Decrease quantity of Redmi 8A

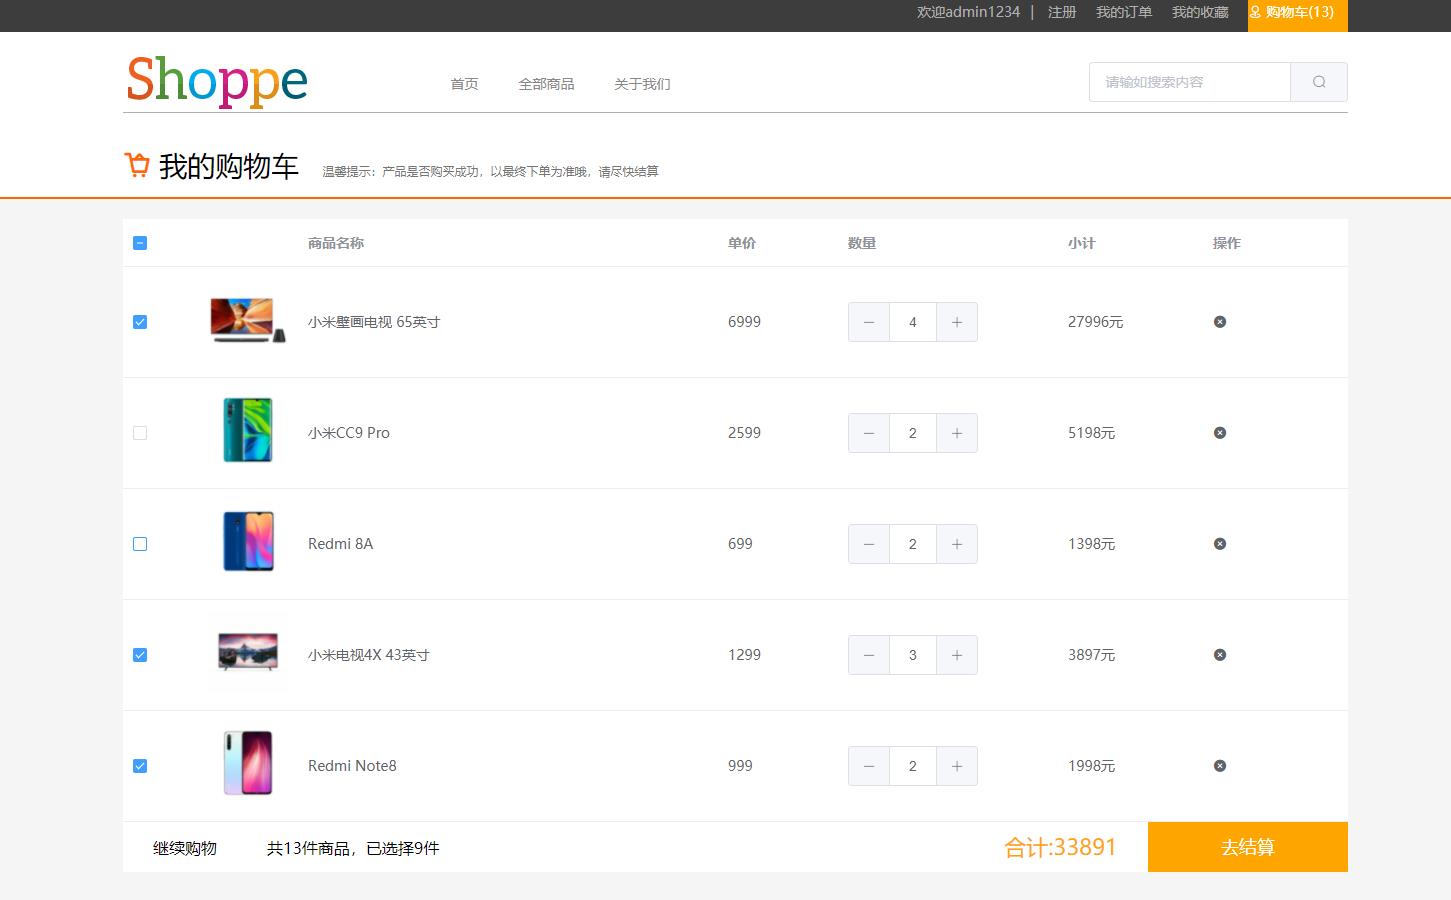[x=869, y=544]
